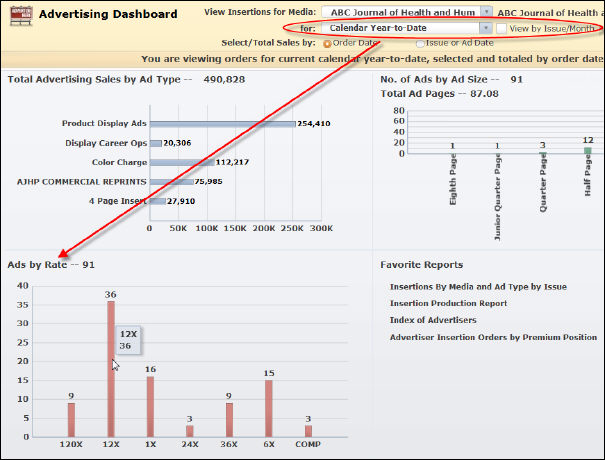Open the Index of Advertisers report
Image resolution: width=605 pixels, height=460 pixels.
pyautogui.click(x=432, y=320)
